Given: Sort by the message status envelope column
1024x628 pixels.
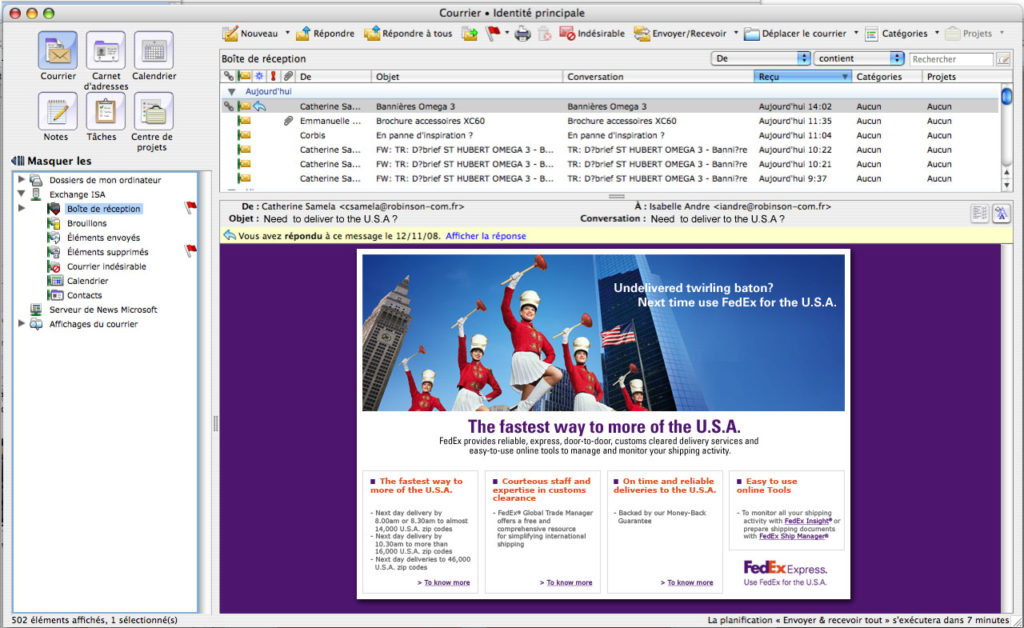Looking at the screenshot, I should (x=244, y=76).
